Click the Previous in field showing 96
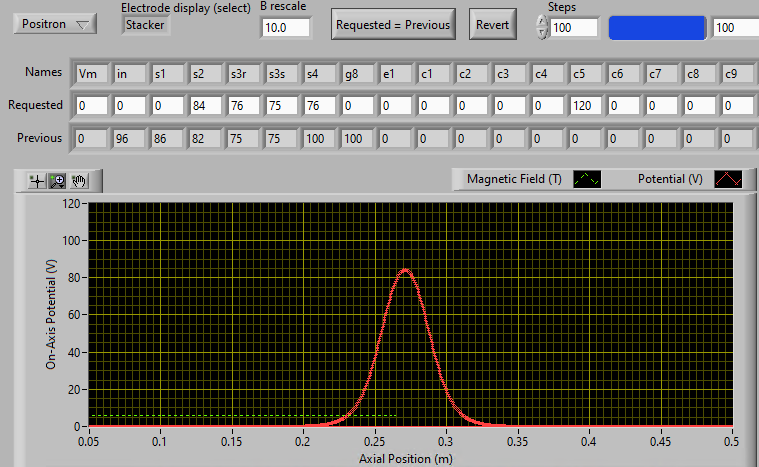The image size is (759, 467). 130,138
